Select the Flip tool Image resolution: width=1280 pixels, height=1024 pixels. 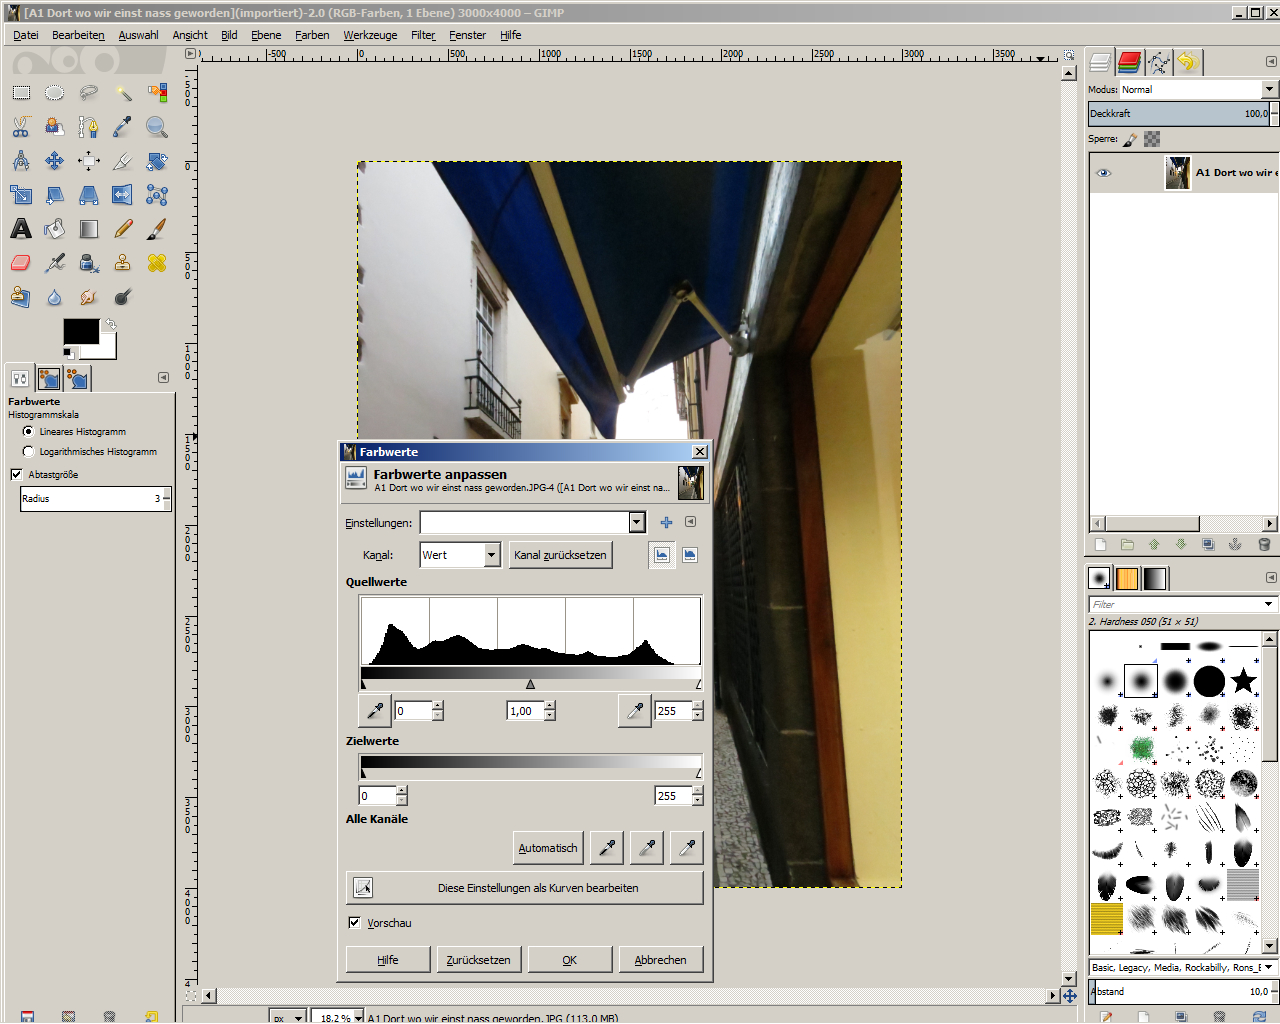point(123,195)
